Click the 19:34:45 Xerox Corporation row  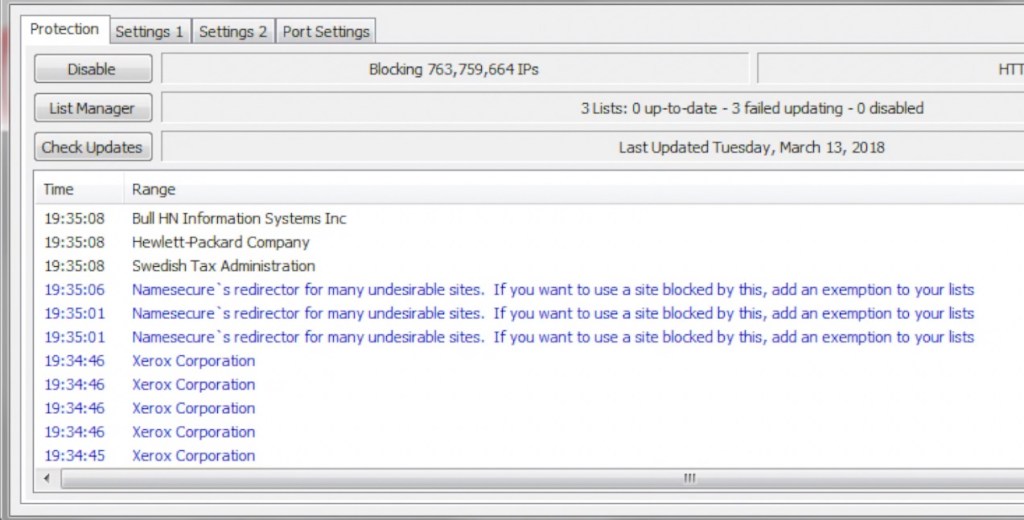point(193,456)
